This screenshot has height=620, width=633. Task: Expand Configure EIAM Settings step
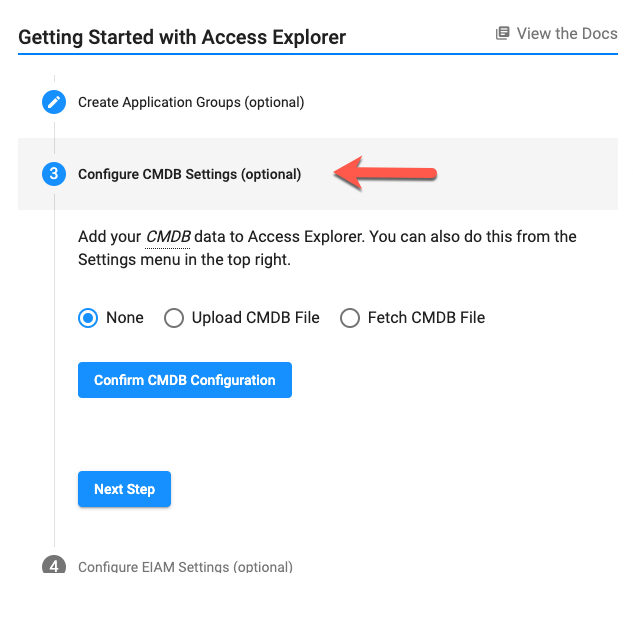click(185, 566)
